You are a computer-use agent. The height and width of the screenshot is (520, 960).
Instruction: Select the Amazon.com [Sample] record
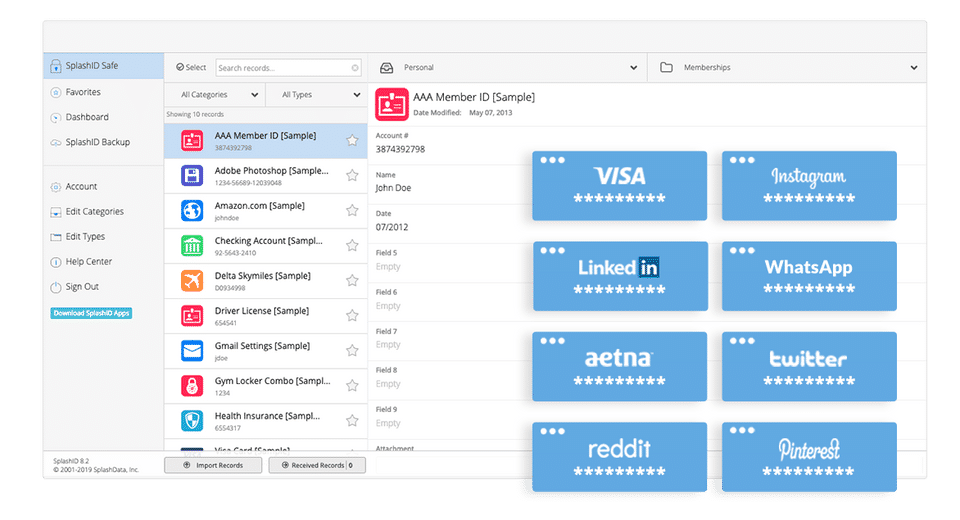[x=265, y=211]
